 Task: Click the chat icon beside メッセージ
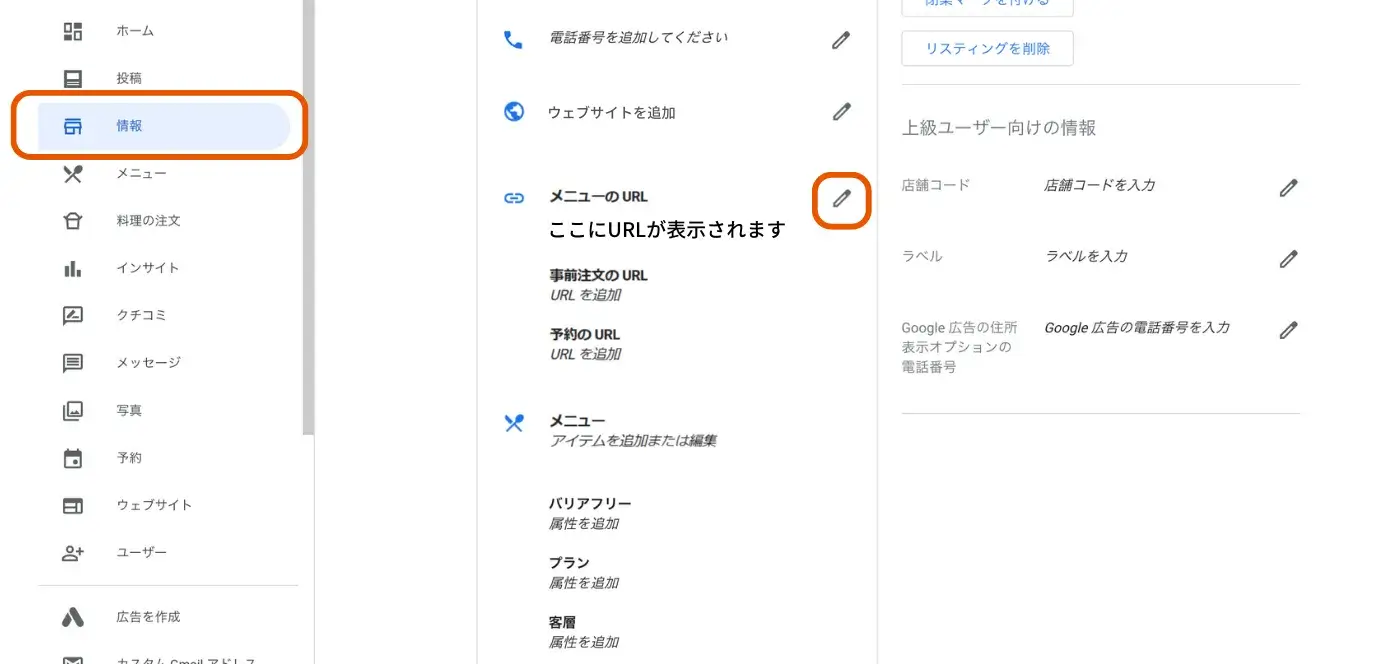click(x=73, y=363)
